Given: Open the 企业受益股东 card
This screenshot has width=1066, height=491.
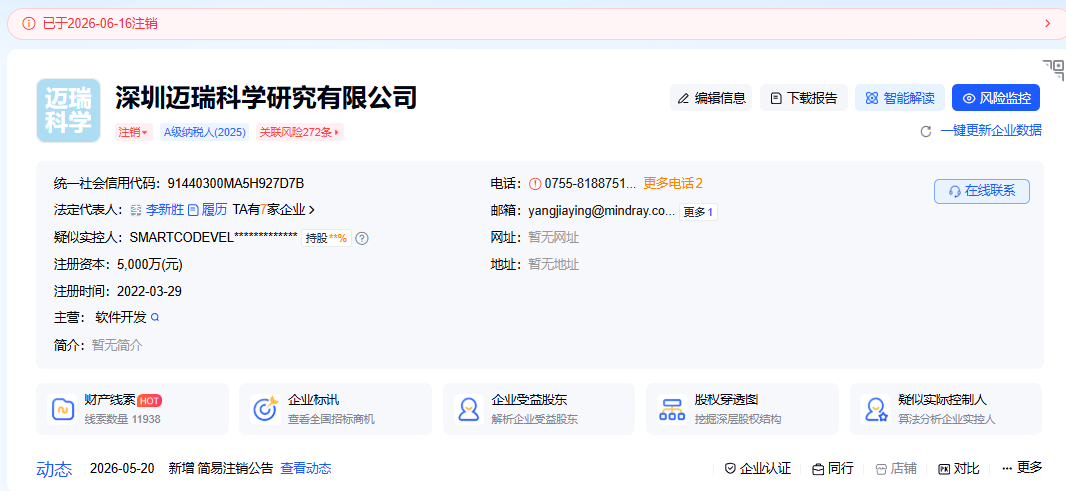Looking at the screenshot, I should pyautogui.click(x=538, y=409).
